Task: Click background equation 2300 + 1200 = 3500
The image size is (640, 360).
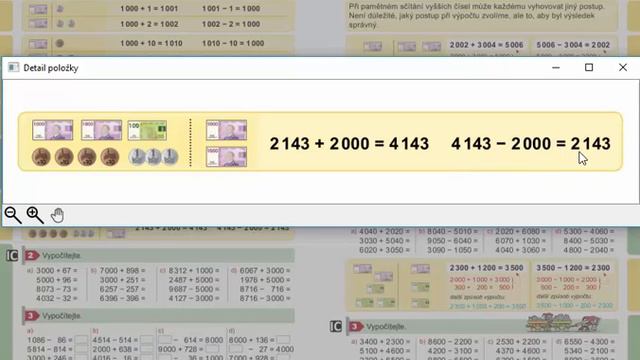Action: click(486, 268)
